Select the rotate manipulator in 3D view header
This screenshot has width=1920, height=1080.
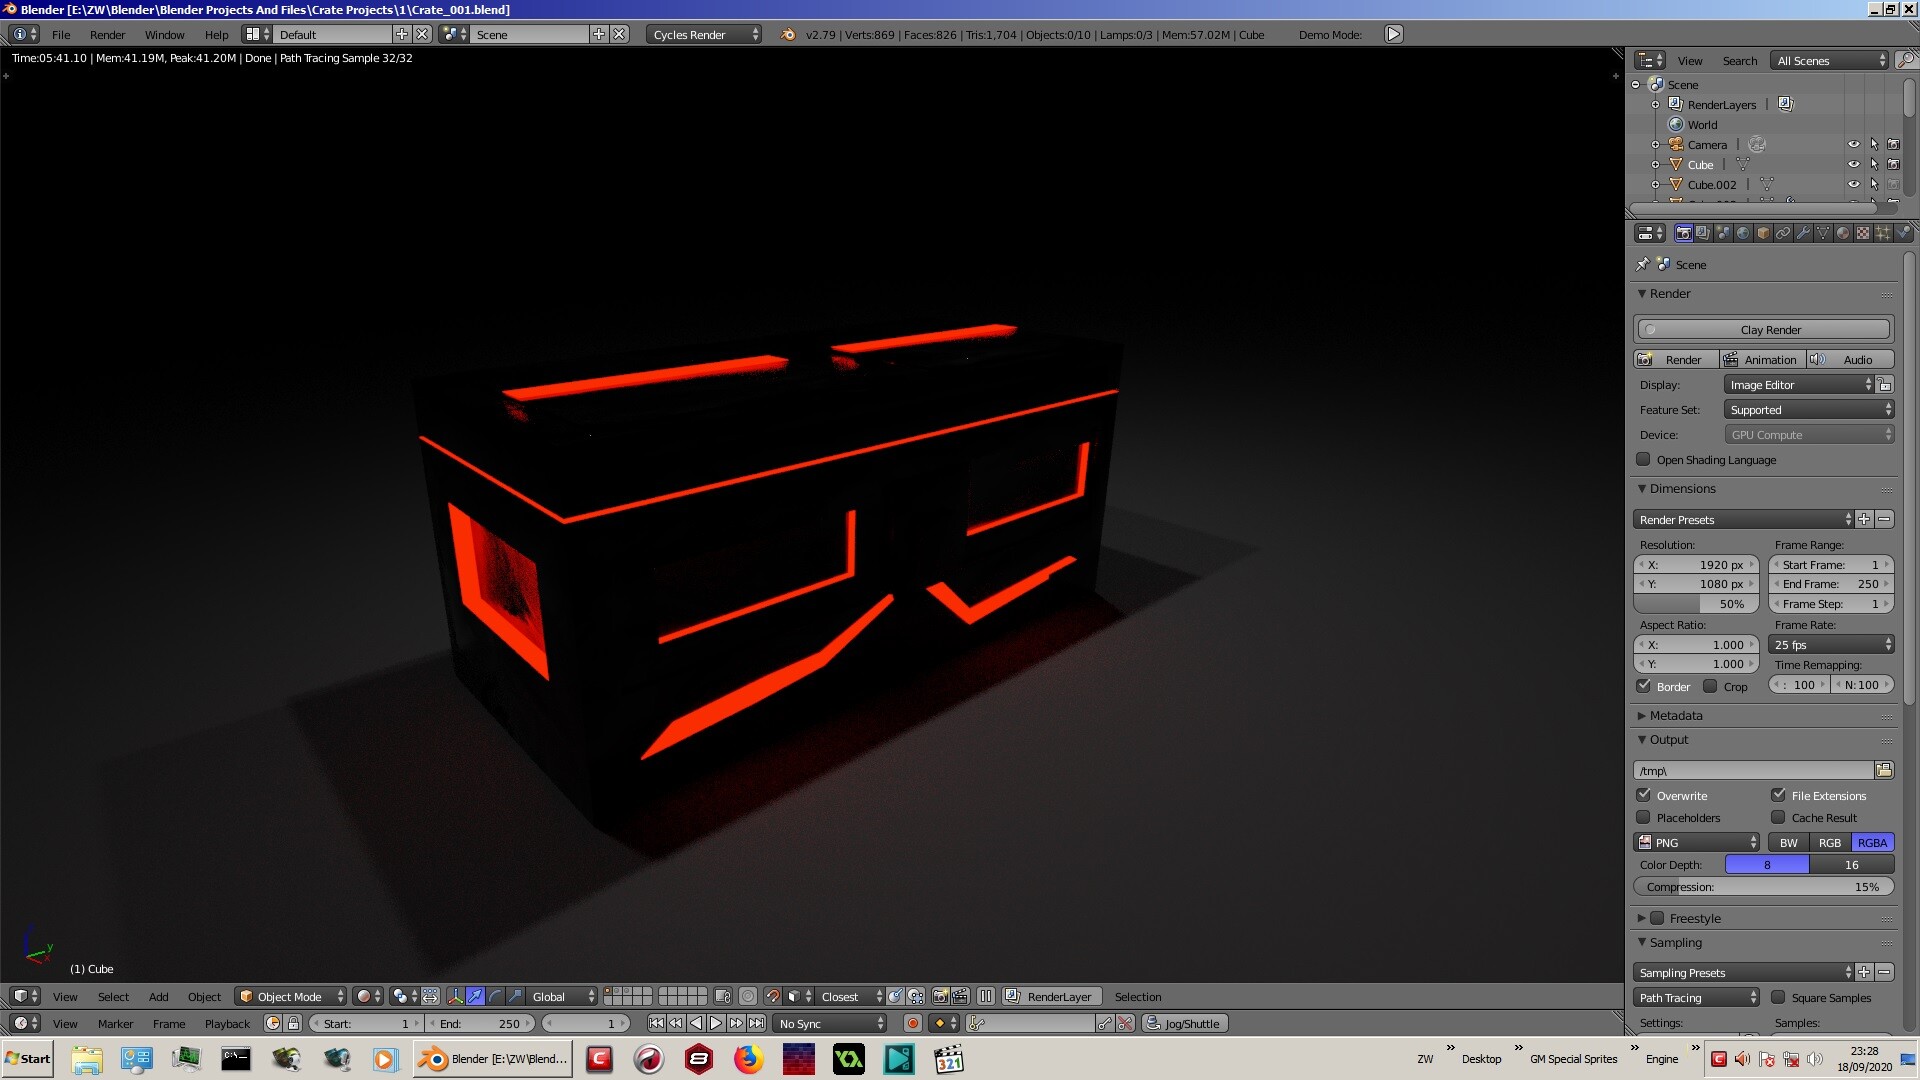pos(495,997)
